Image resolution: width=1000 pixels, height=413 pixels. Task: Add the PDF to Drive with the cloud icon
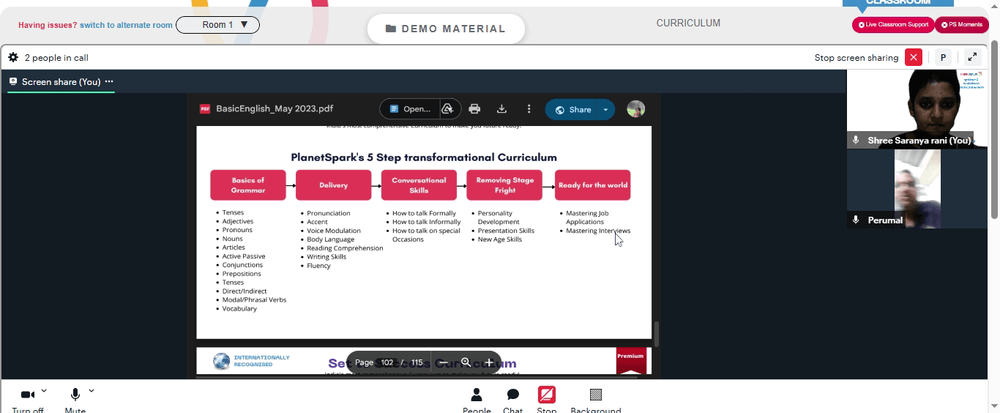tap(448, 109)
